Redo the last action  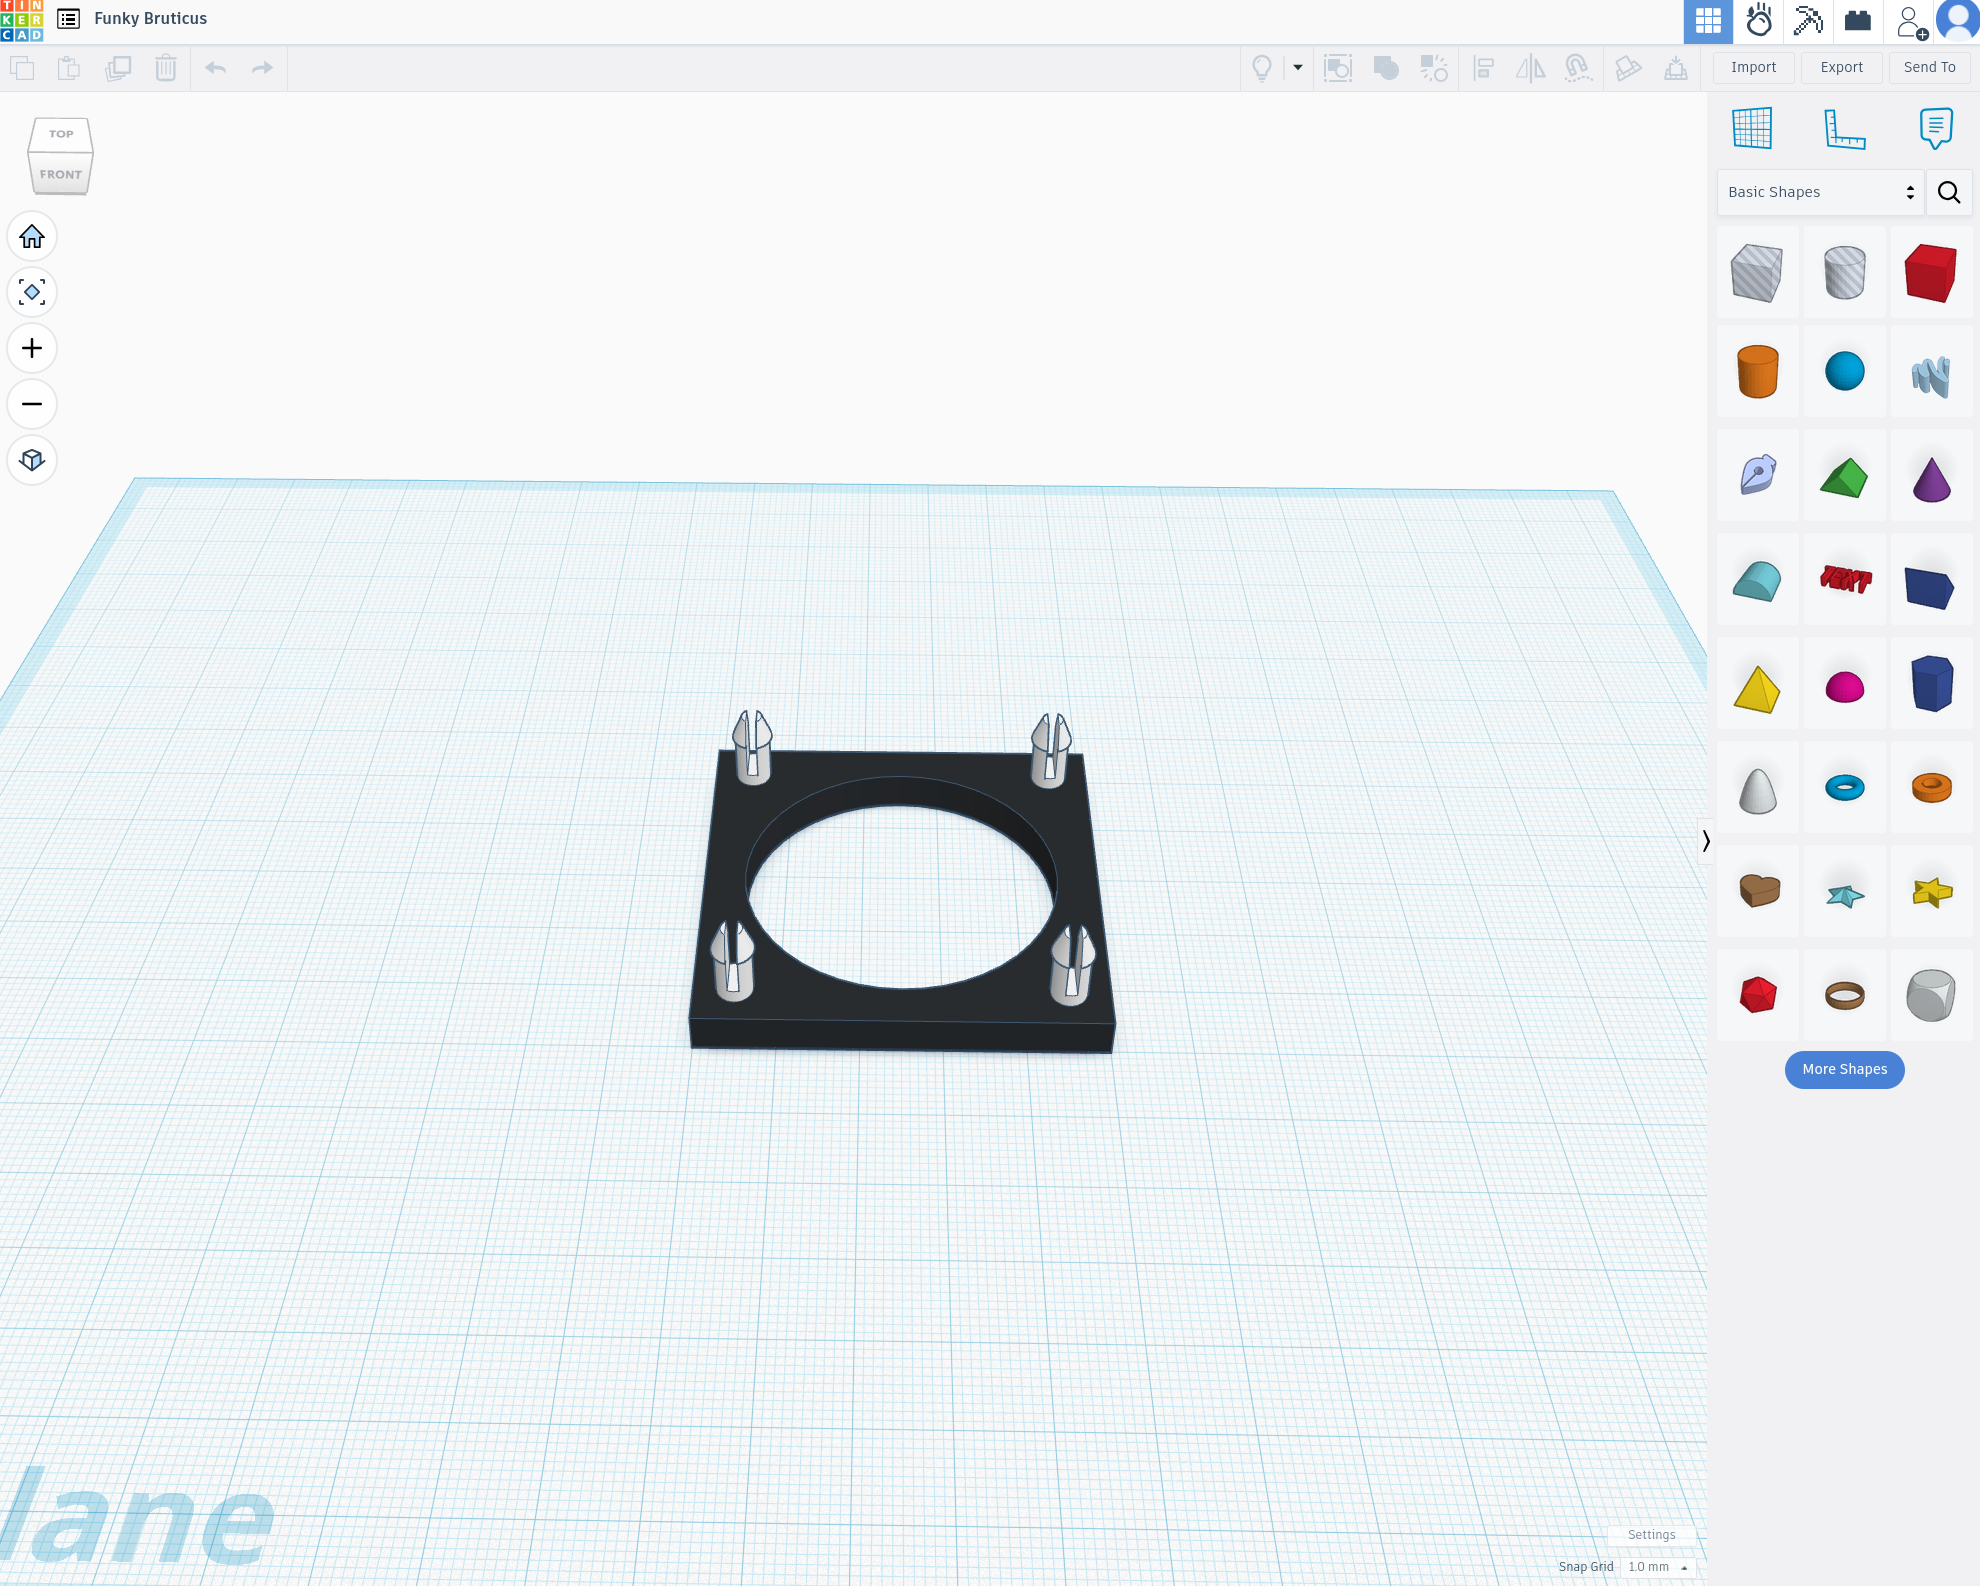262,68
